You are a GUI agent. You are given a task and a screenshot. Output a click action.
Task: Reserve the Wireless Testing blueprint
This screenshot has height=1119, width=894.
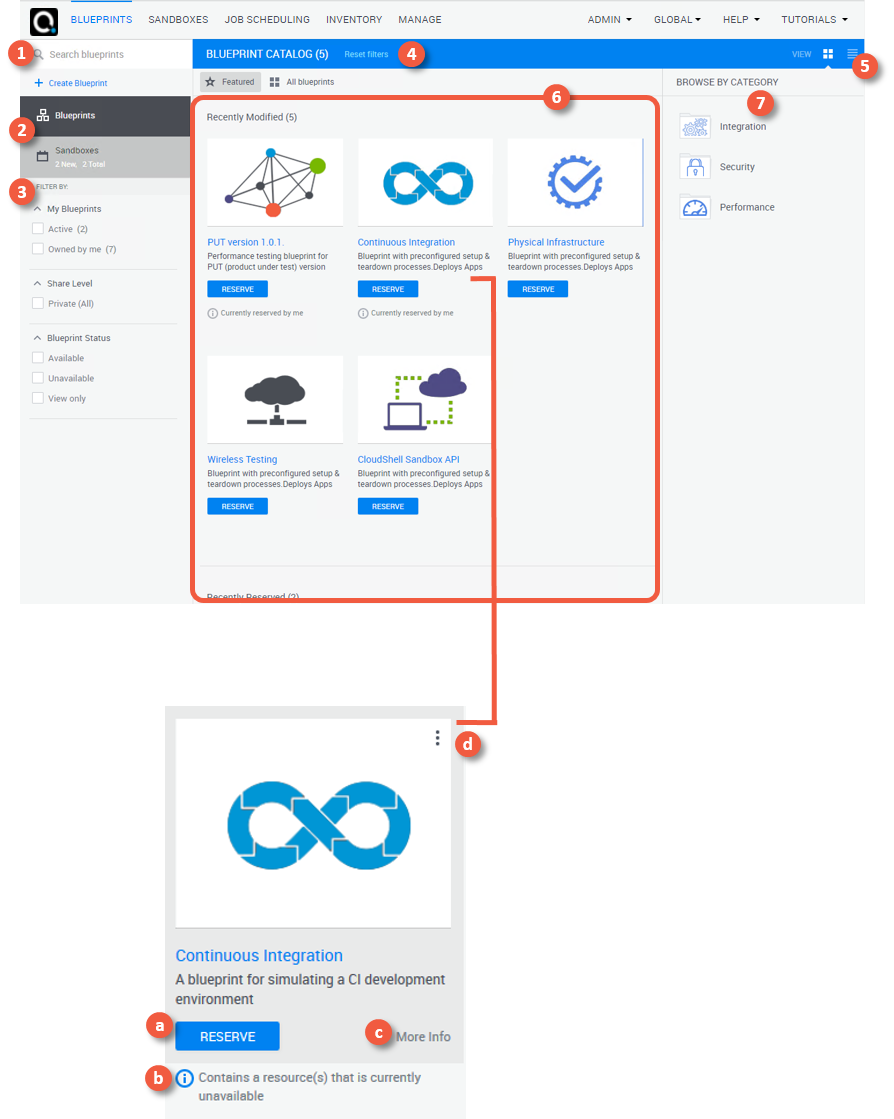click(237, 507)
